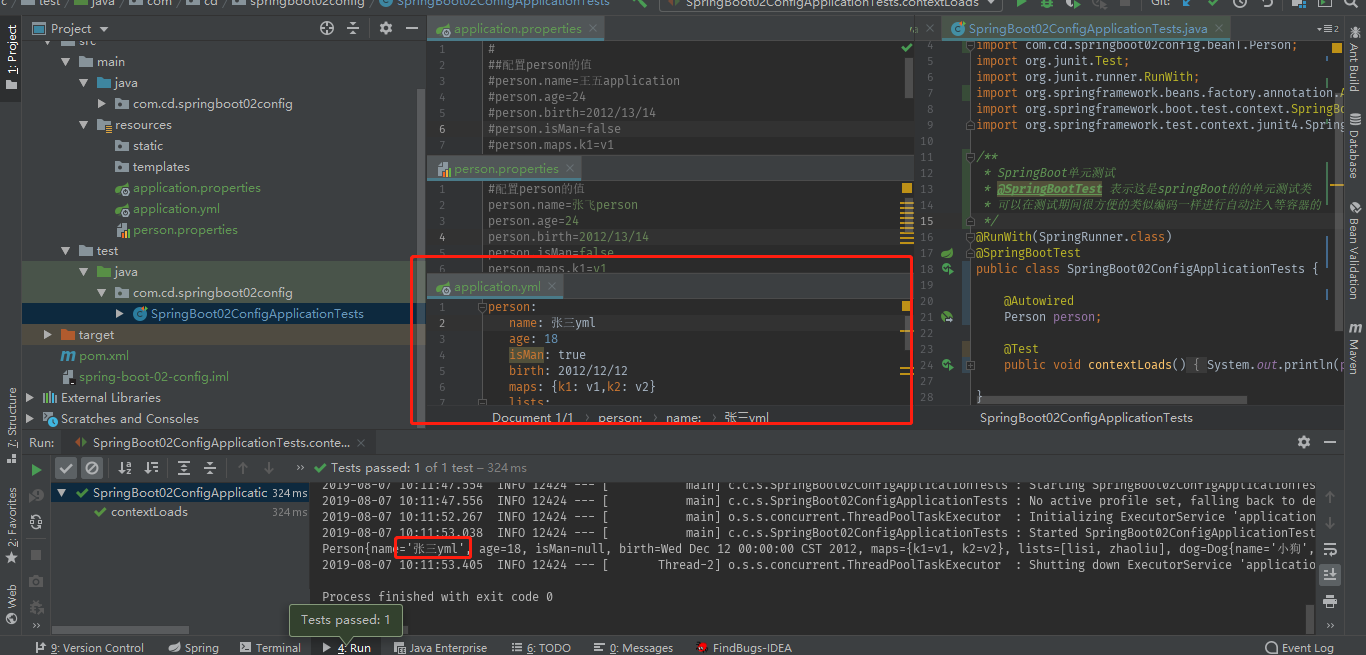Click run gutter icon beside contextLoads method

[x=946, y=365]
